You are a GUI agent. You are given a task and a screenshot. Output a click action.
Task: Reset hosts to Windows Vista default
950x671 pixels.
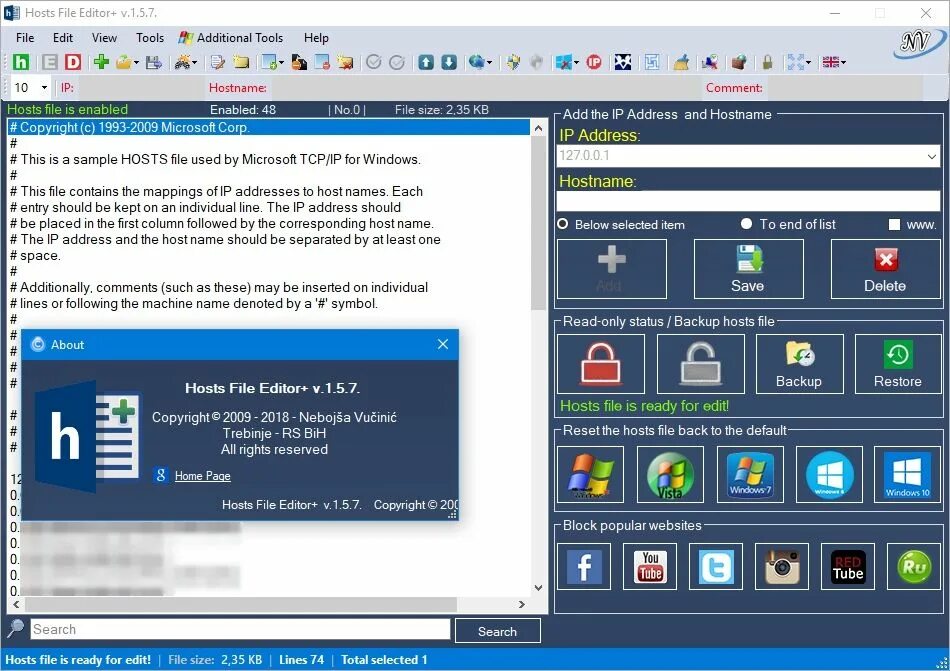tap(670, 475)
